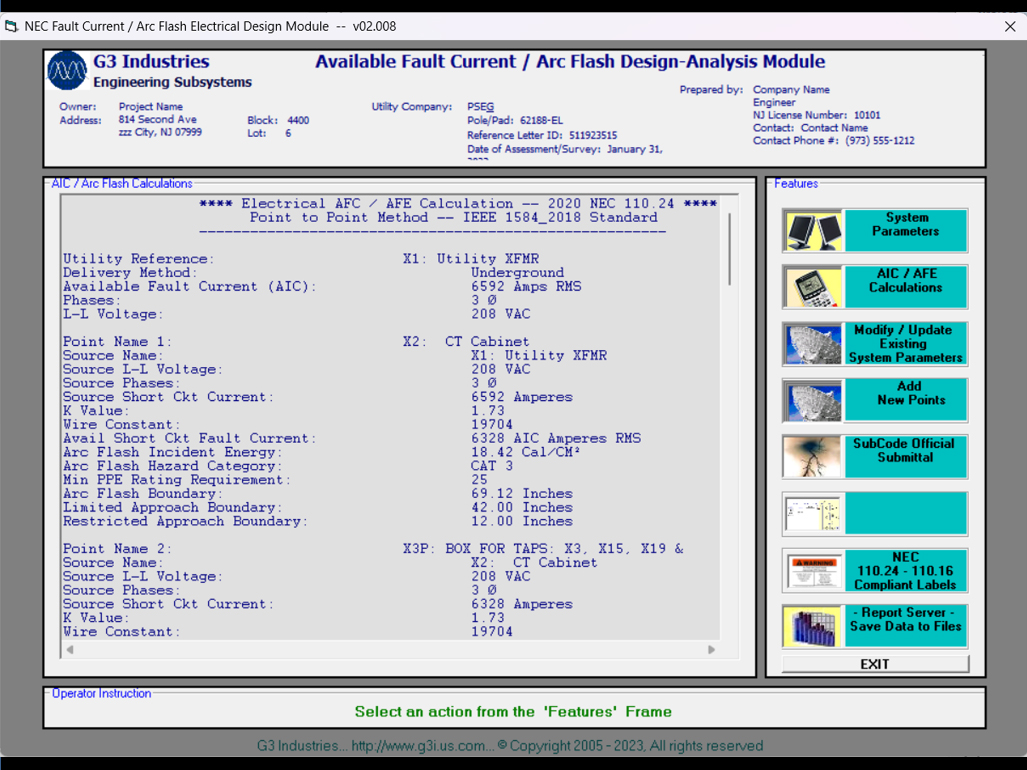Viewport: 1027px width, 770px height.
Task: Click the G3 Industries waveform logo
Action: (67, 71)
